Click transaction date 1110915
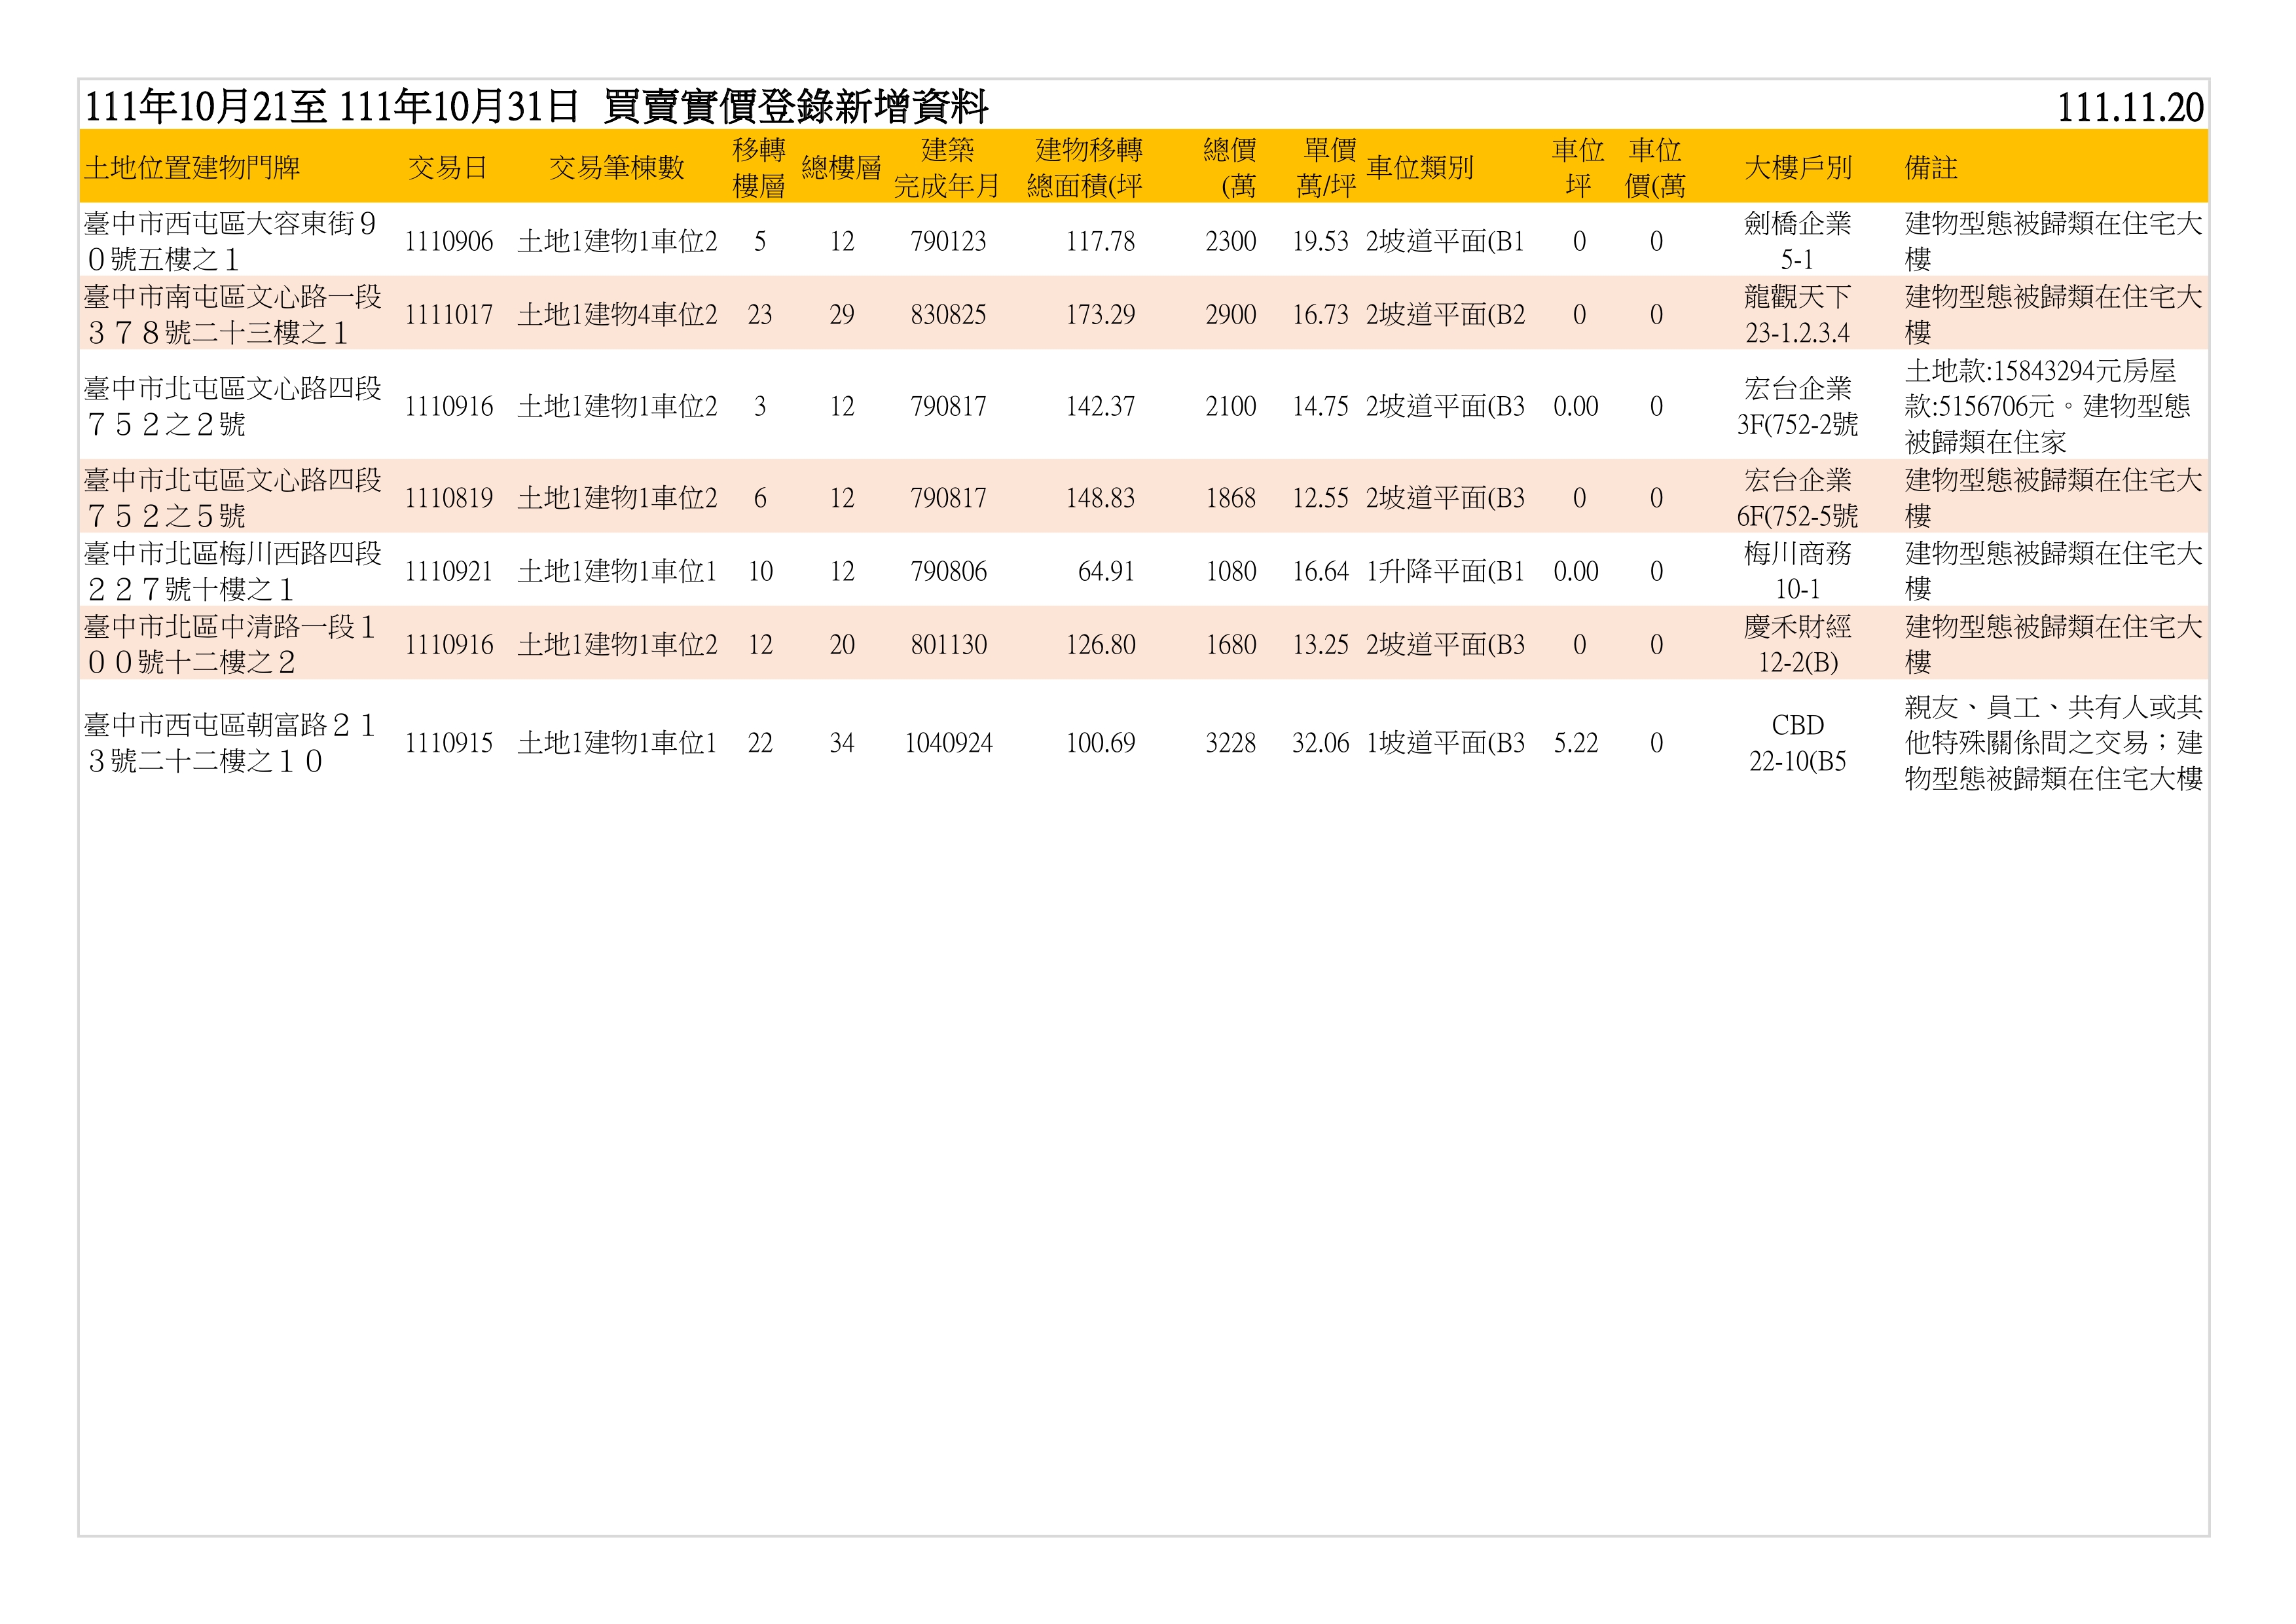The height and width of the screenshot is (1624, 2296). (x=449, y=743)
